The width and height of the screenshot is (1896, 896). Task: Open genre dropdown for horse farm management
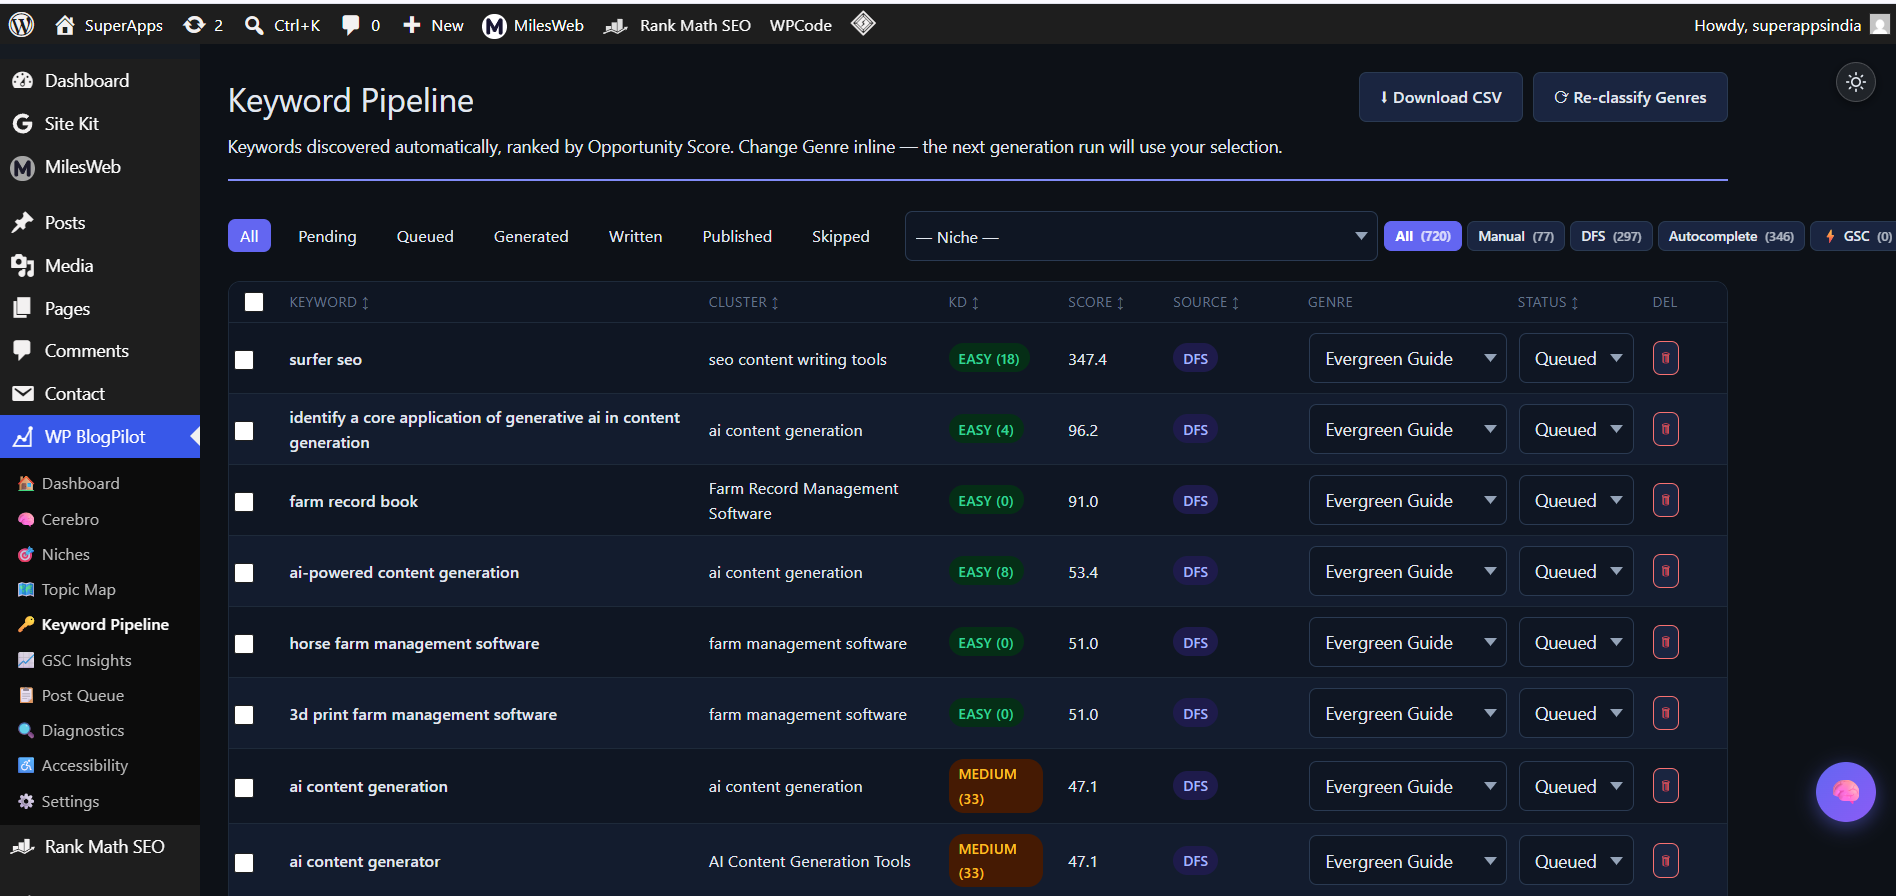coord(1407,642)
